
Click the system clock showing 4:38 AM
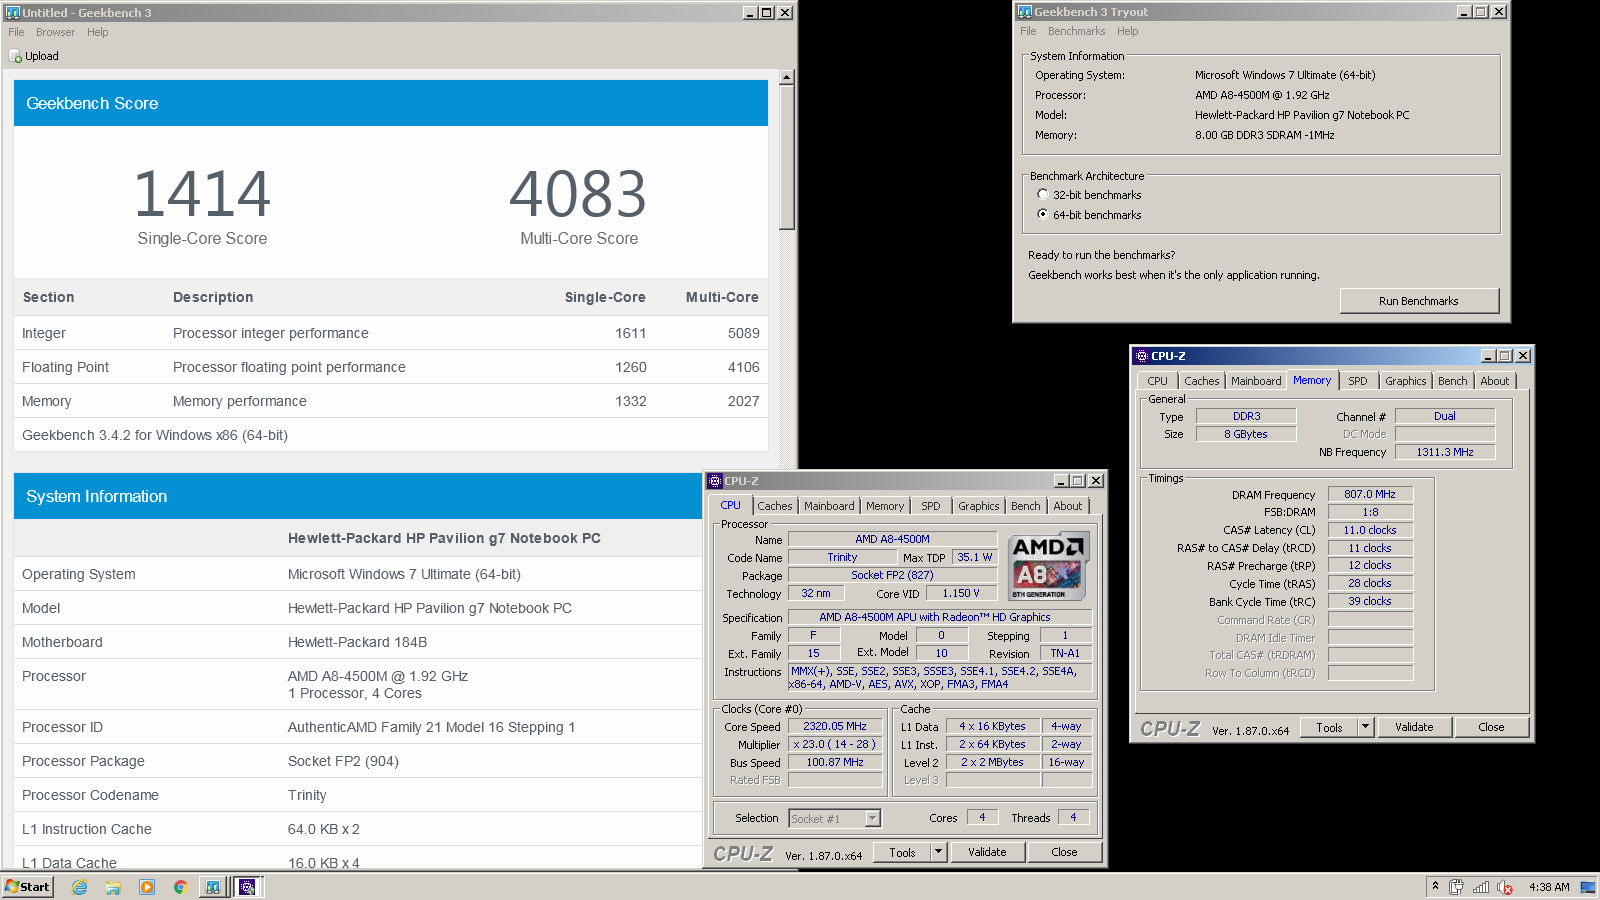1549,887
